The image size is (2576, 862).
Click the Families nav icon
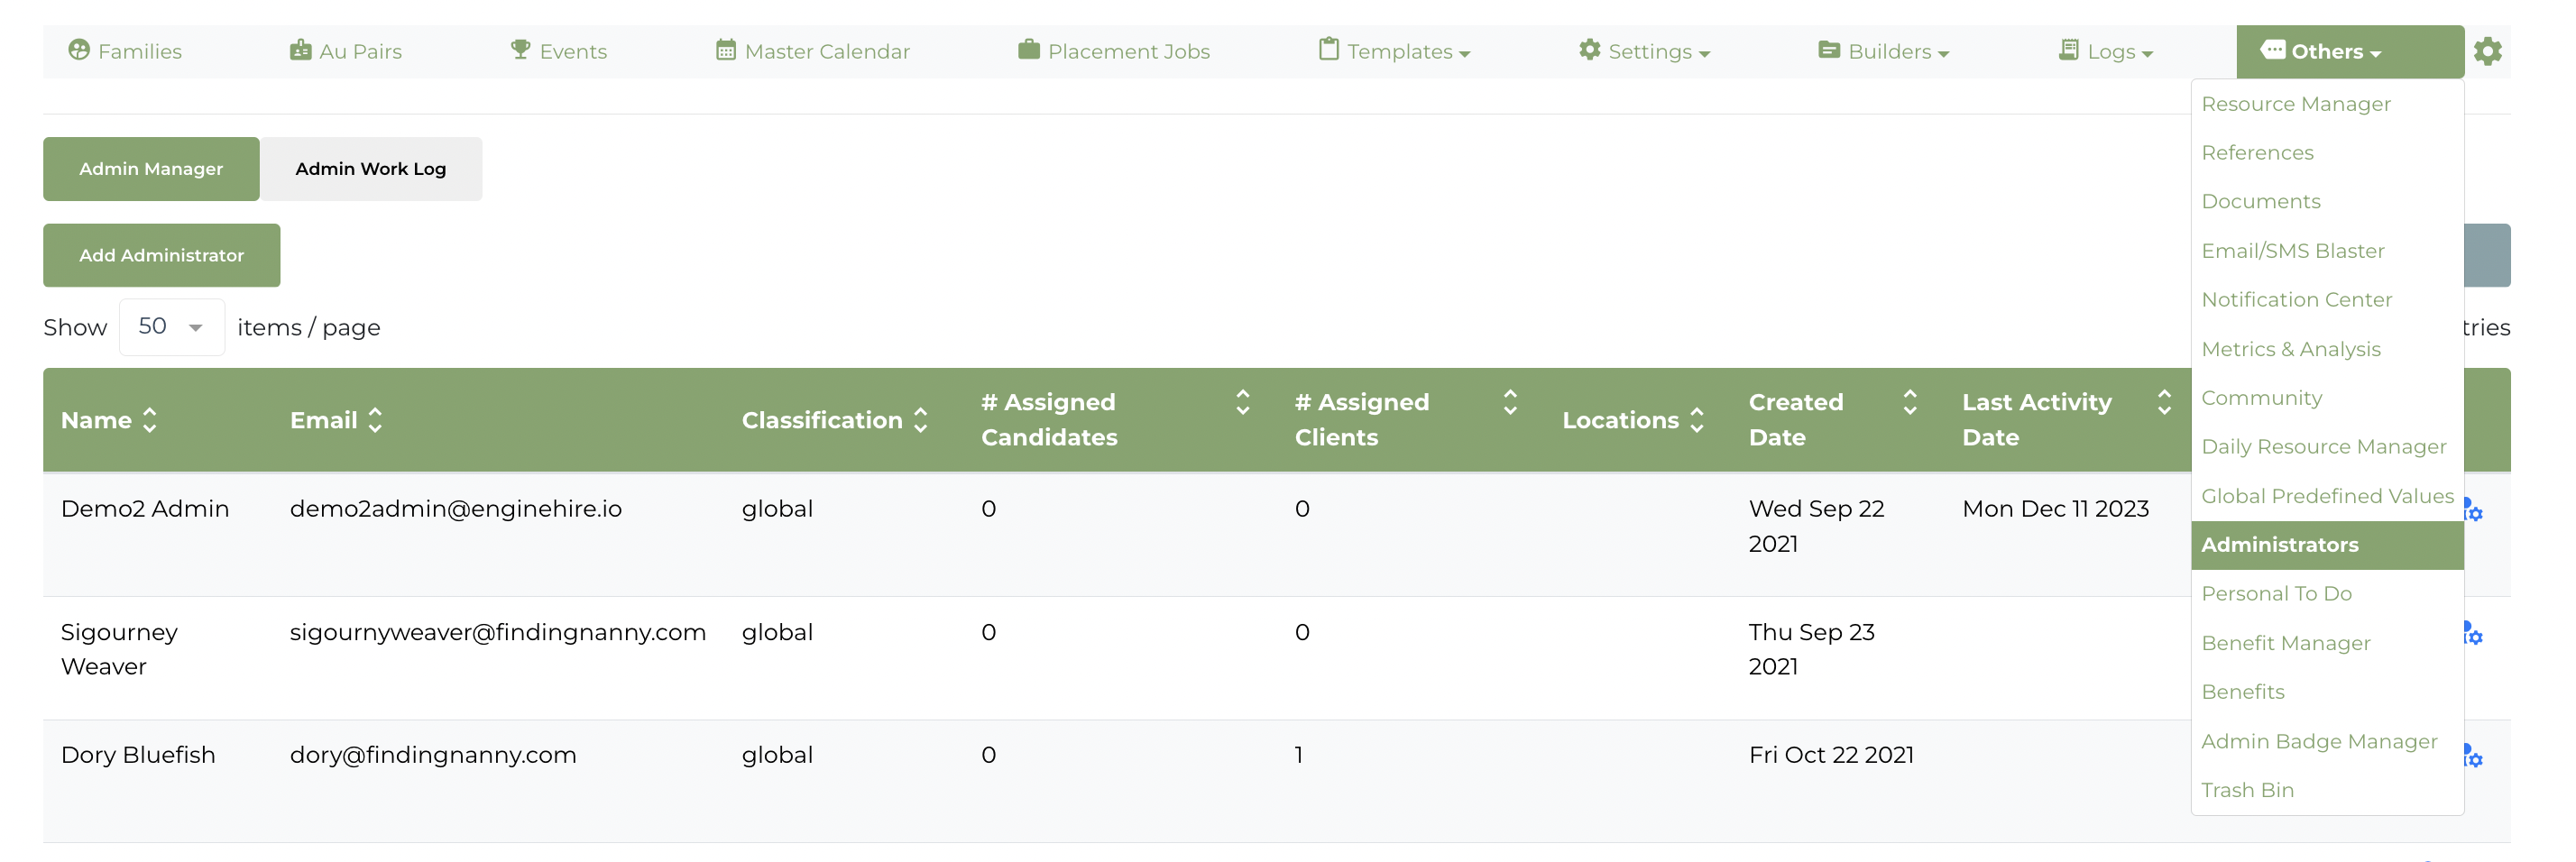point(79,50)
